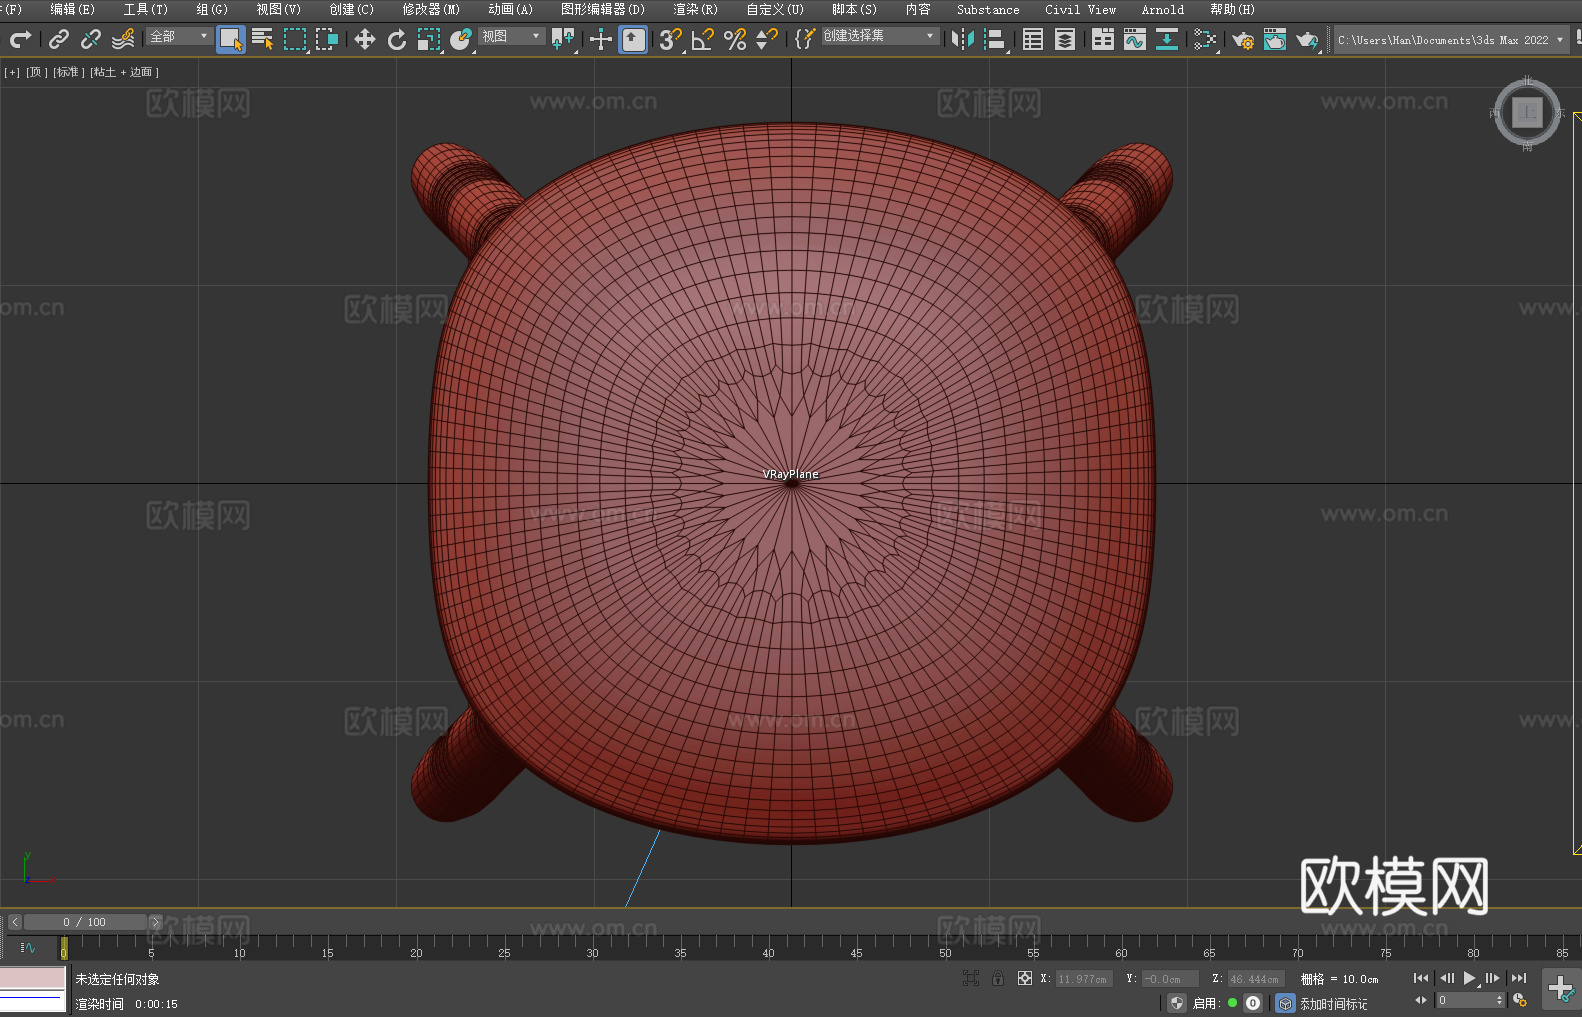The height and width of the screenshot is (1017, 1582).
Task: Click the time slider 0 / 100
Action: pyautogui.click(x=85, y=922)
